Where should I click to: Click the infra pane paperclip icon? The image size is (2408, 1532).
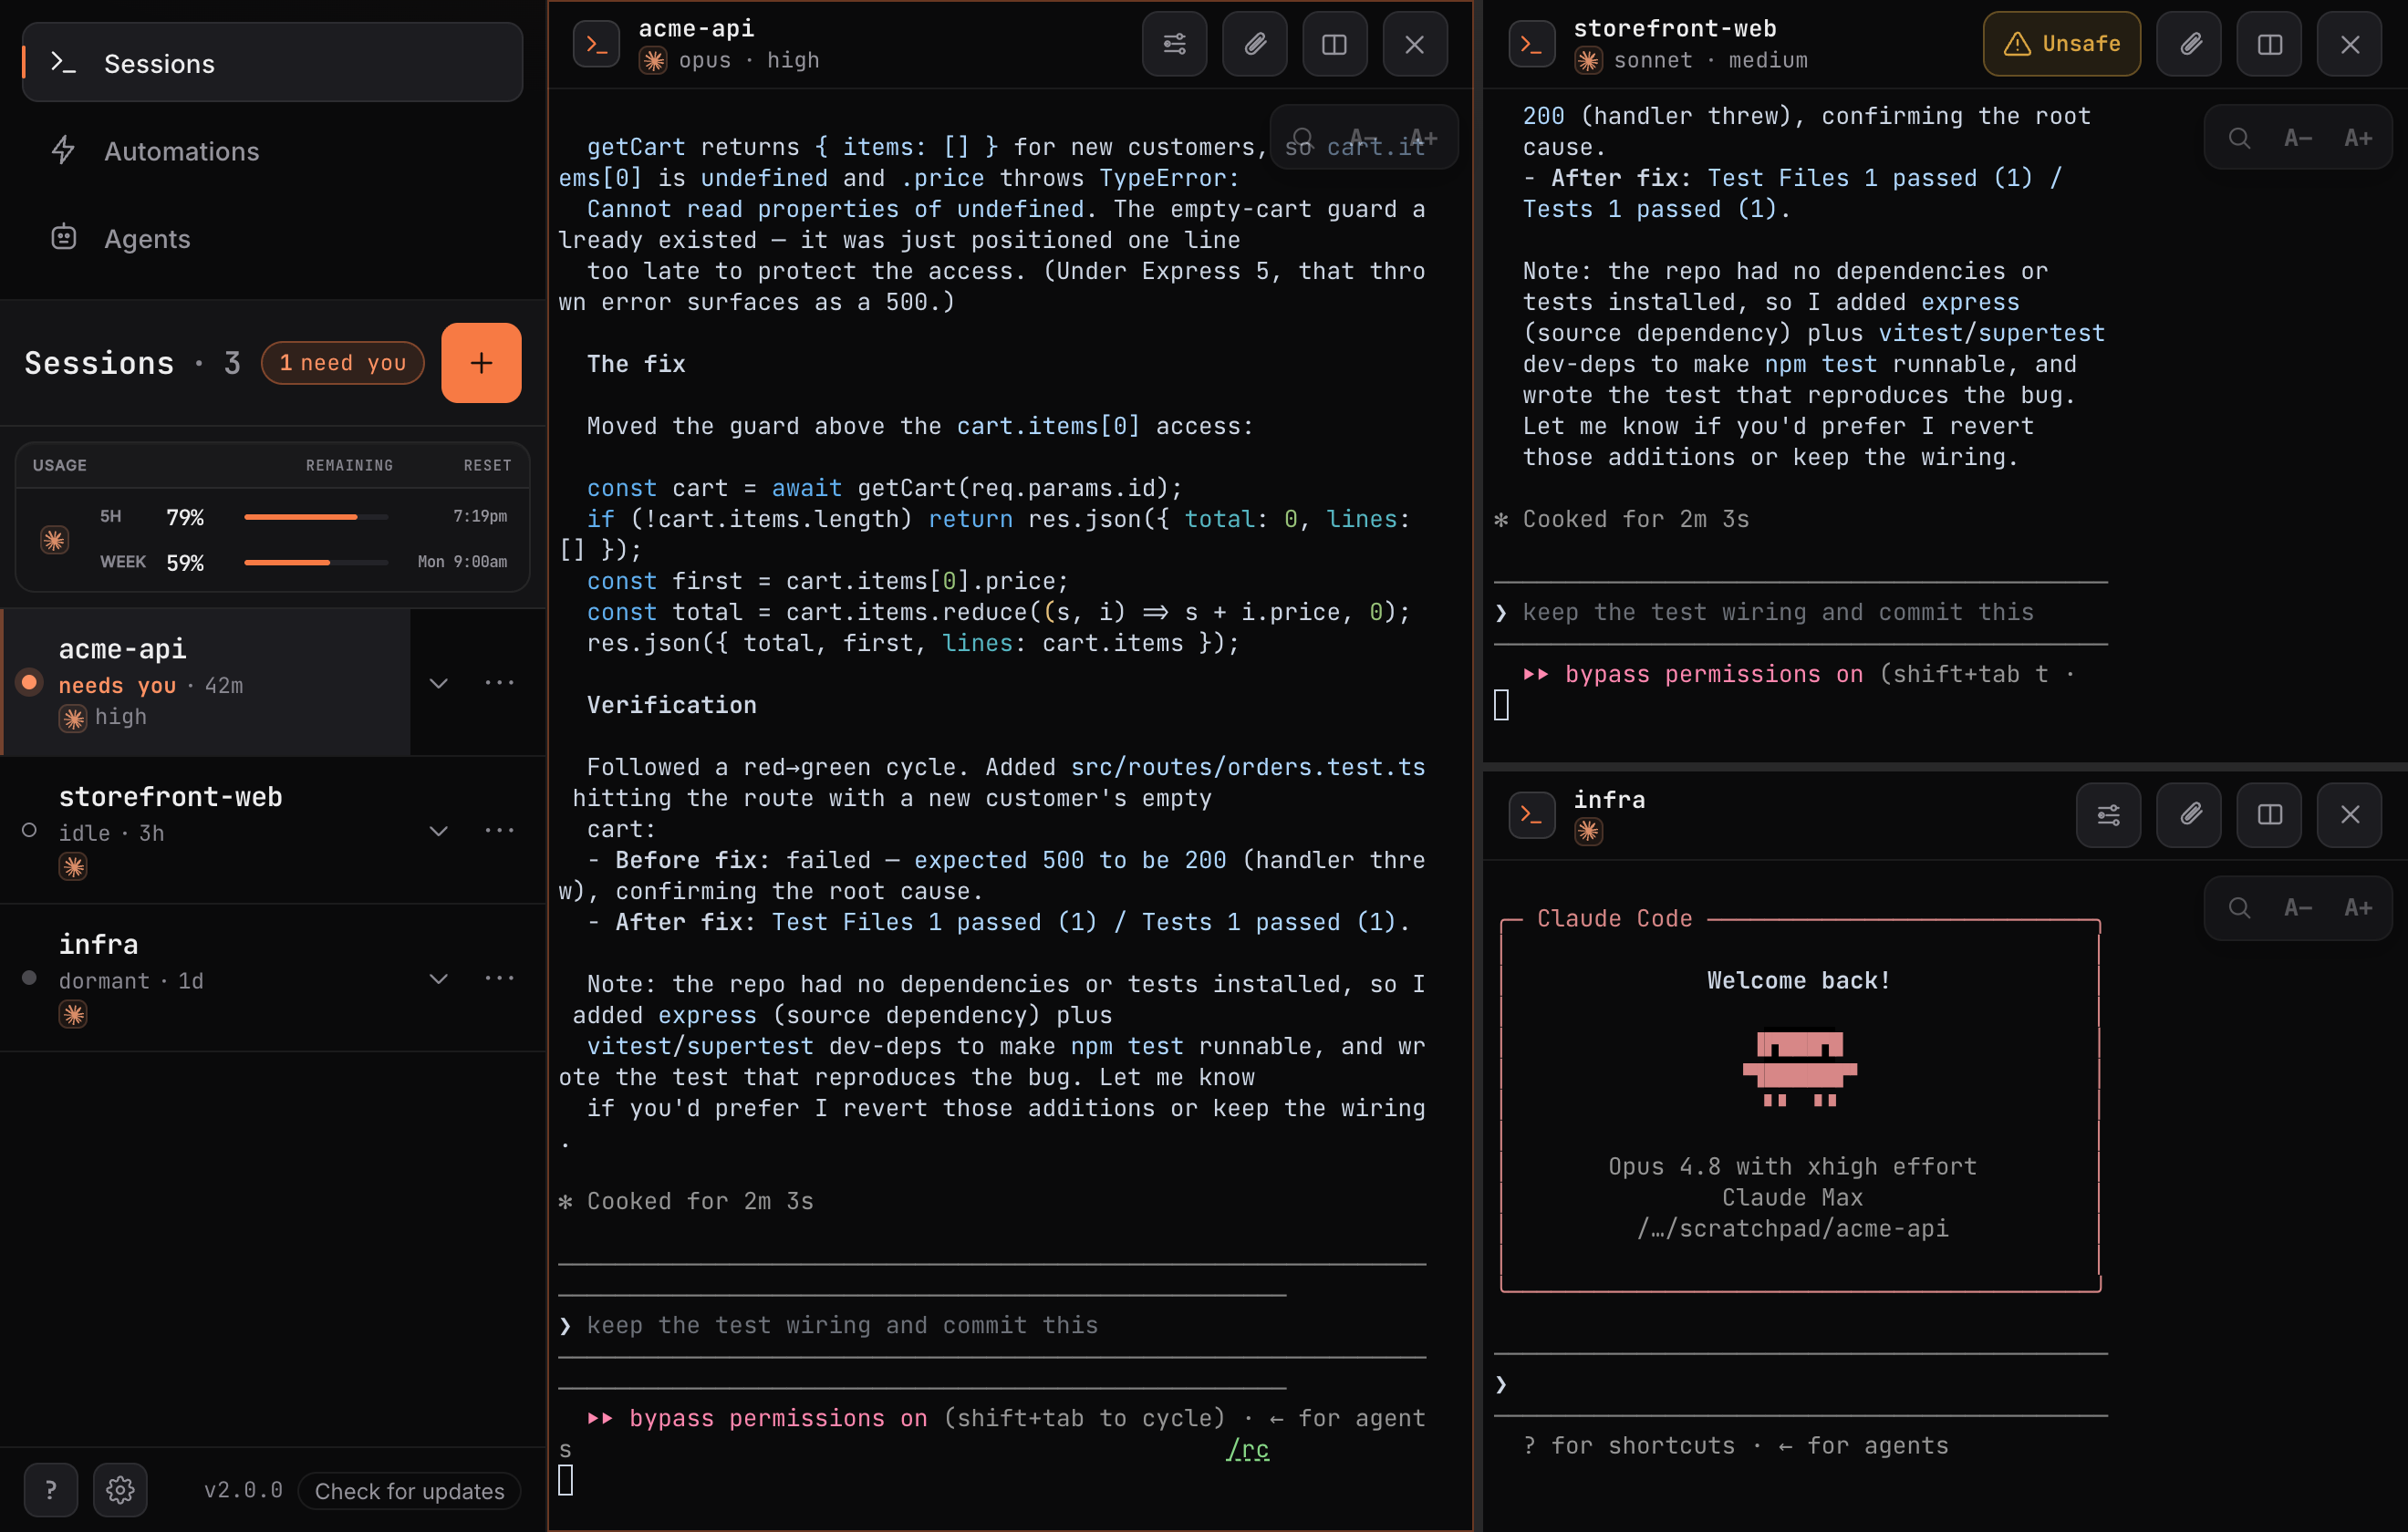click(x=2190, y=815)
